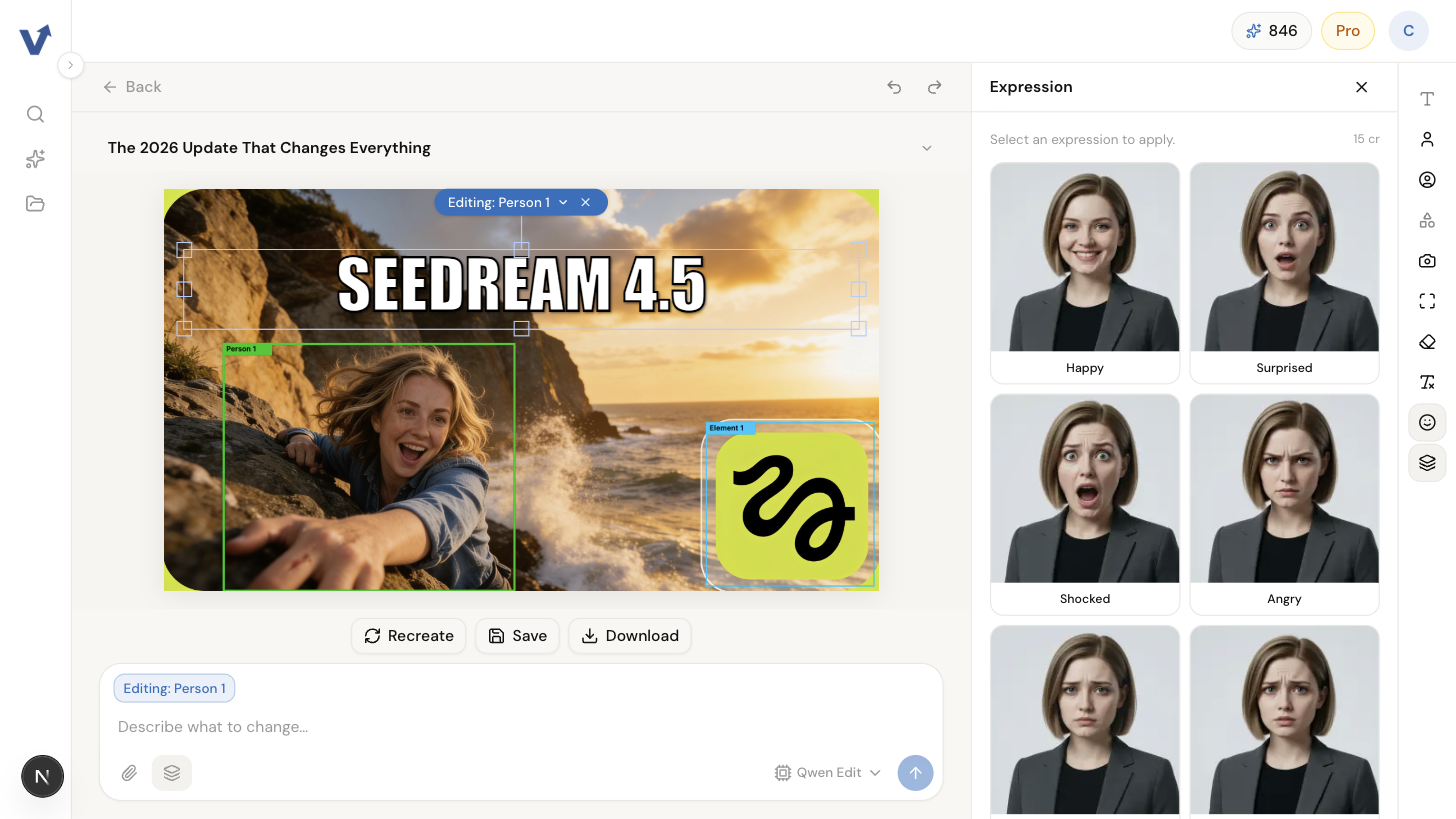
Task: Select the shapes elements tool
Action: coord(1427,220)
